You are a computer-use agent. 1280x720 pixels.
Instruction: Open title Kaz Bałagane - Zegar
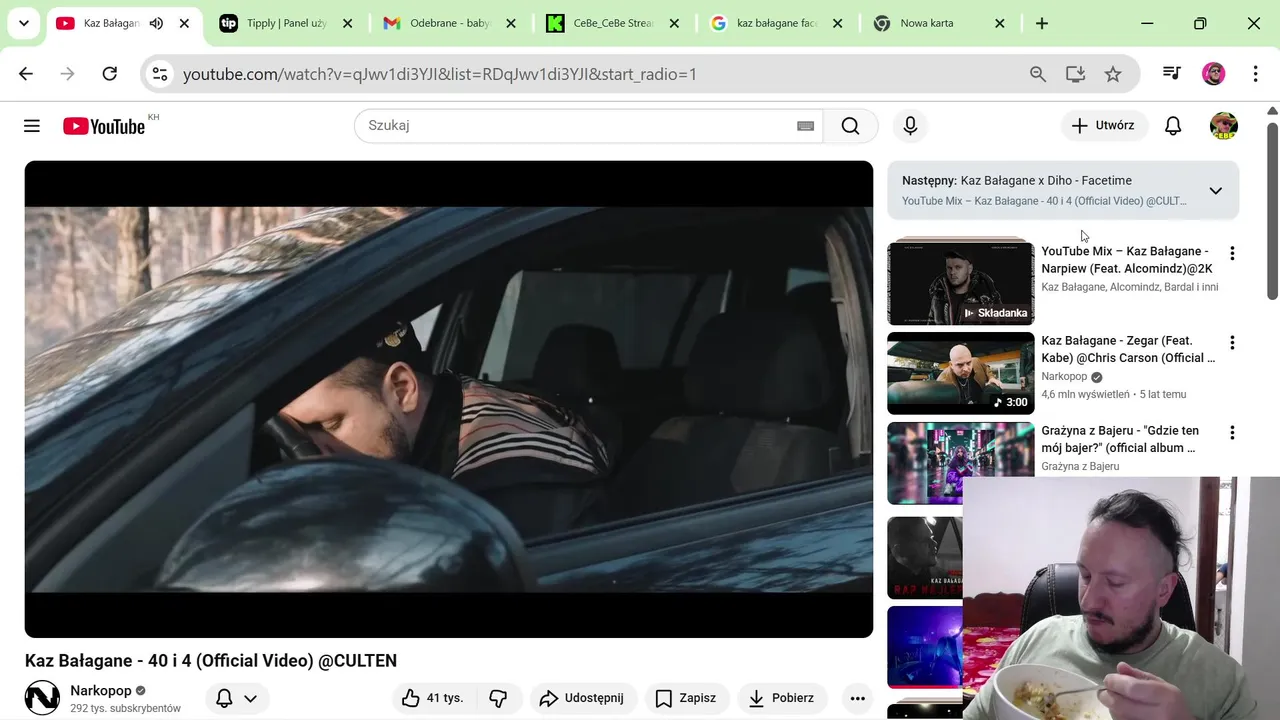tap(1128, 349)
